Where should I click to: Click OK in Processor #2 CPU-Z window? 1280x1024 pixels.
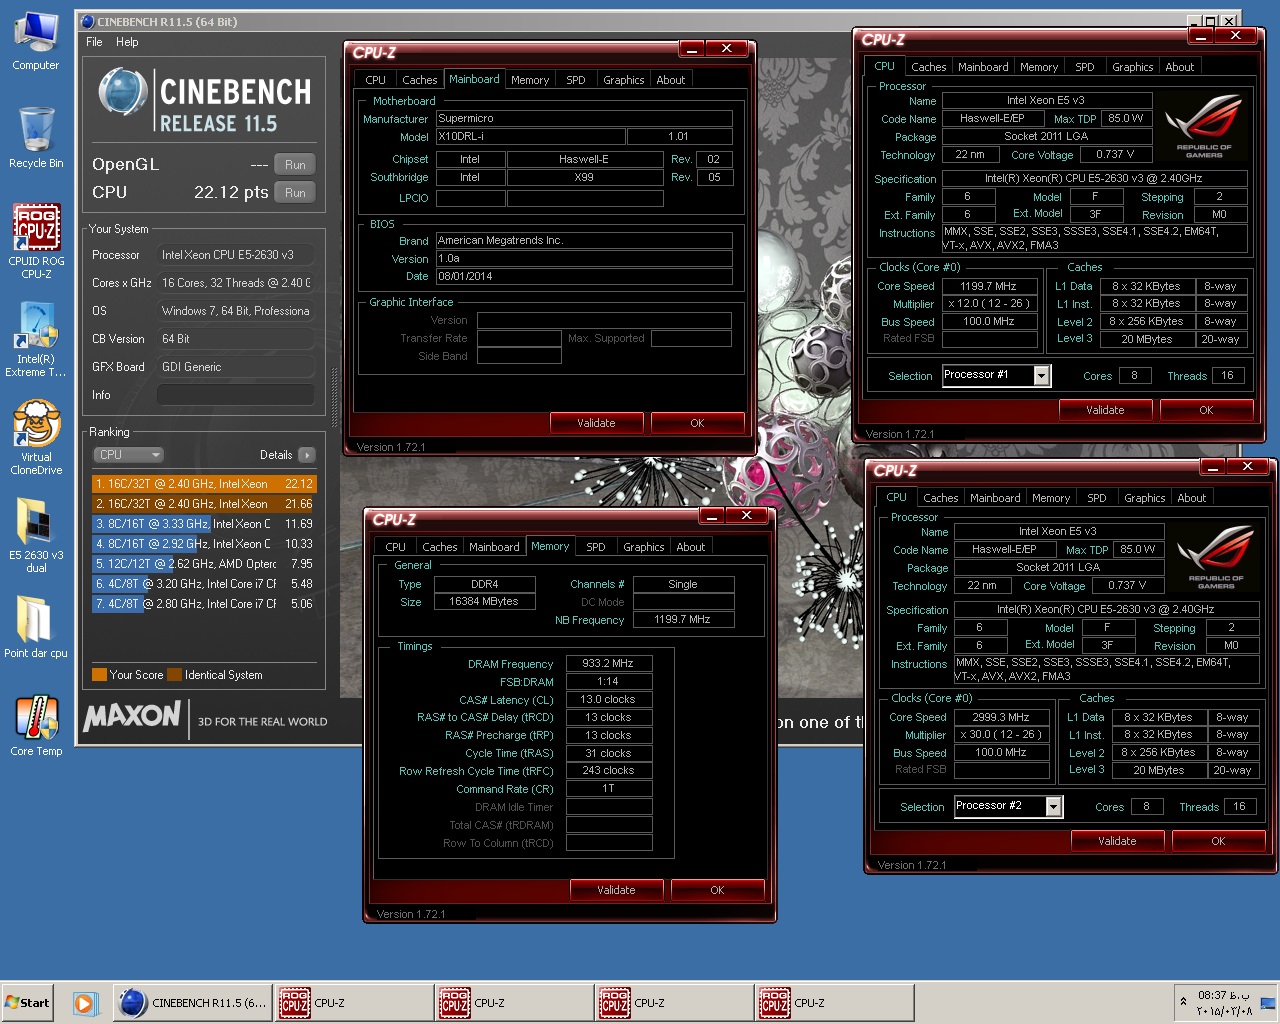pyautogui.click(x=1218, y=841)
